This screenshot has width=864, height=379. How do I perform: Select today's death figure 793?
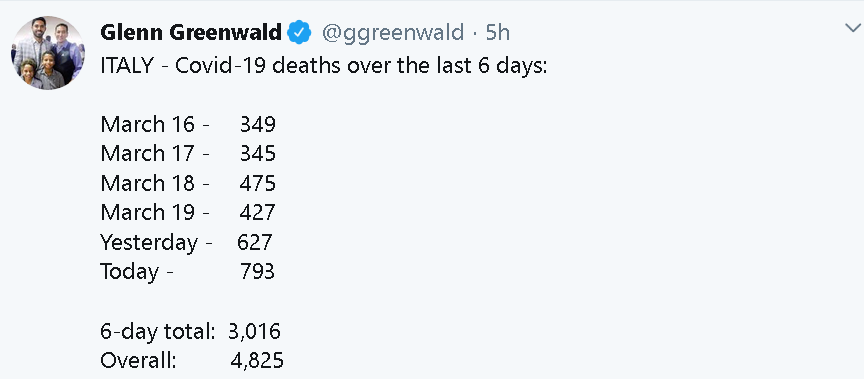[257, 271]
